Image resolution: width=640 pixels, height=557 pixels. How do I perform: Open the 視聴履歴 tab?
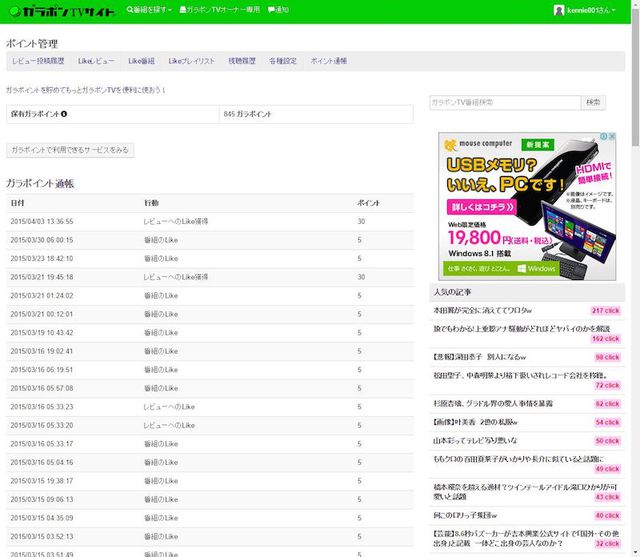pyautogui.click(x=242, y=61)
